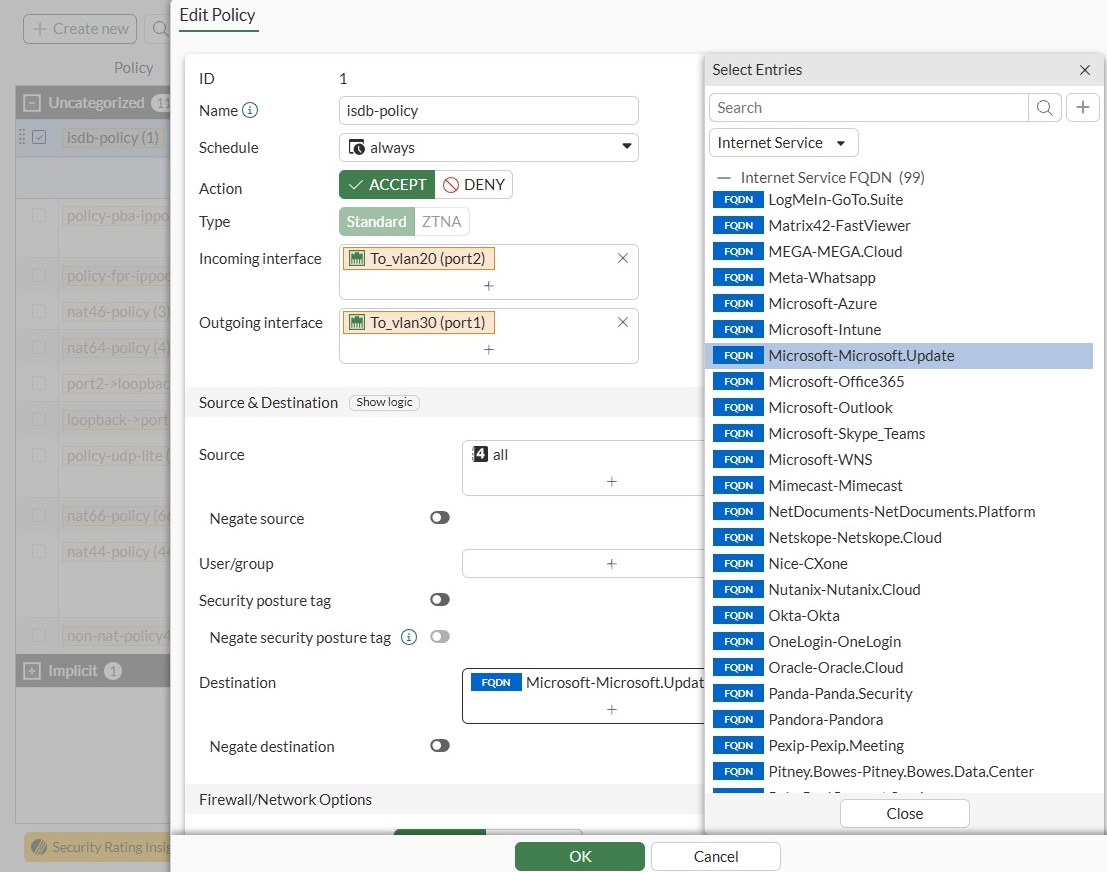The image size is (1107, 872).
Task: Toggle Negate source switch
Action: pyautogui.click(x=439, y=518)
